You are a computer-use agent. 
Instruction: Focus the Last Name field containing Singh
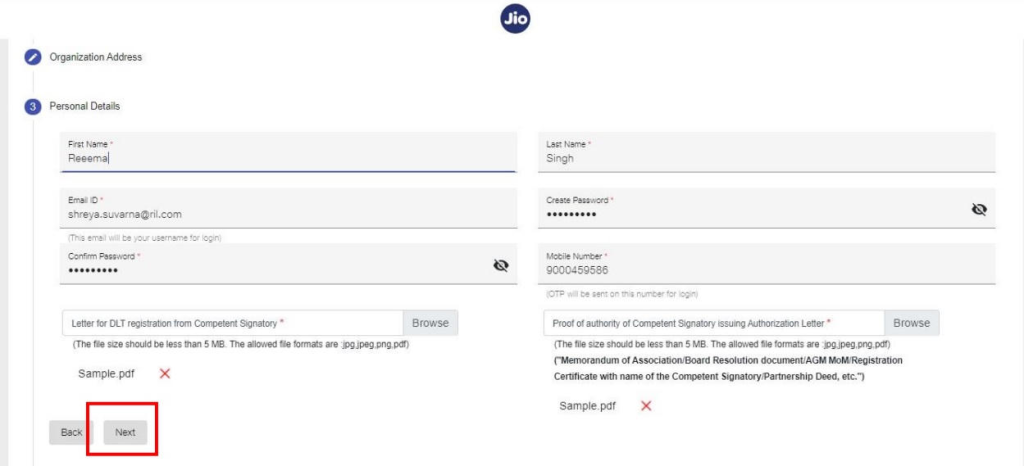point(767,152)
